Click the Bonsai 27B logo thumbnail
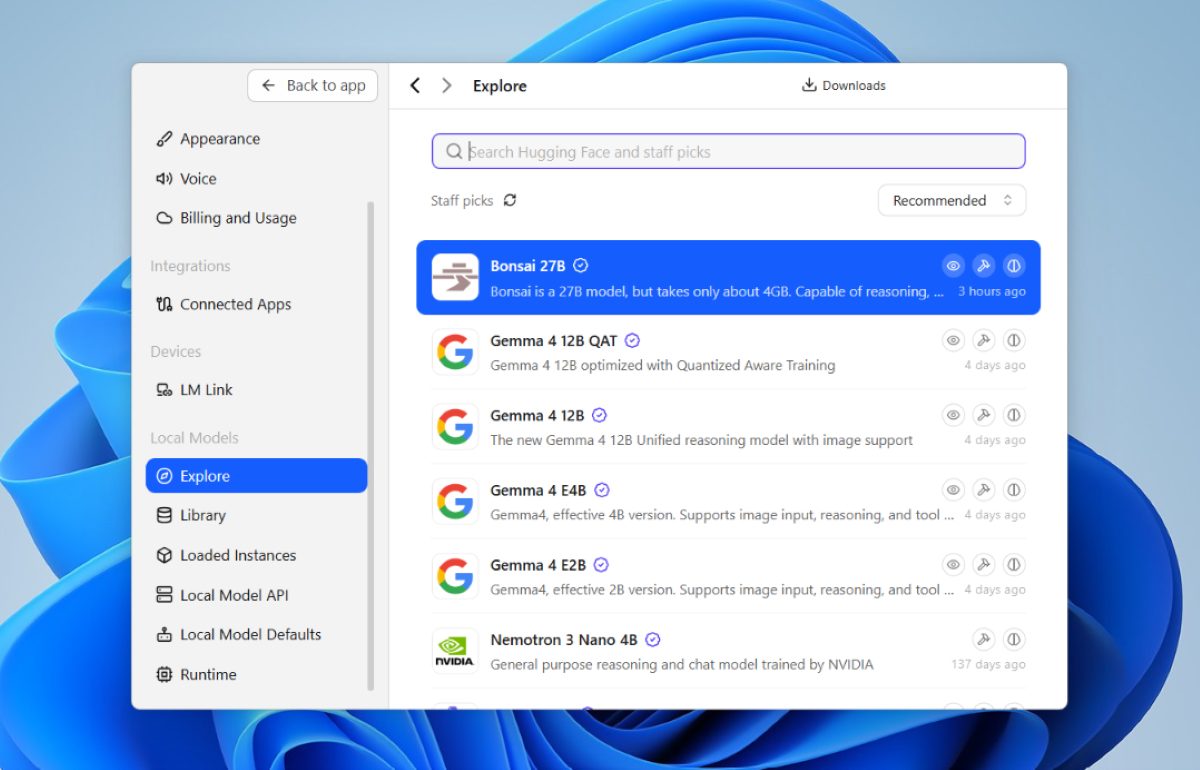Viewport: 1200px width, 770px height. pos(455,277)
